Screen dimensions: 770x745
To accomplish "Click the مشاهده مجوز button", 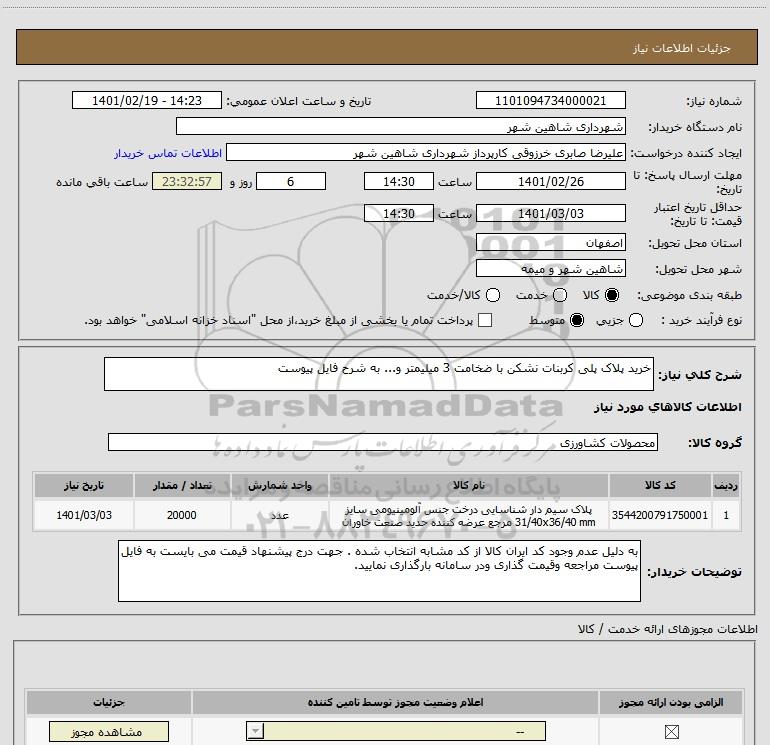I will (109, 732).
